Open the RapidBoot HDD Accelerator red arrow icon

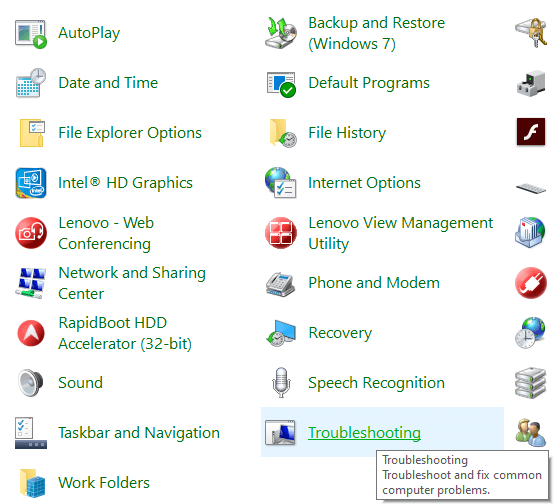pos(31,333)
